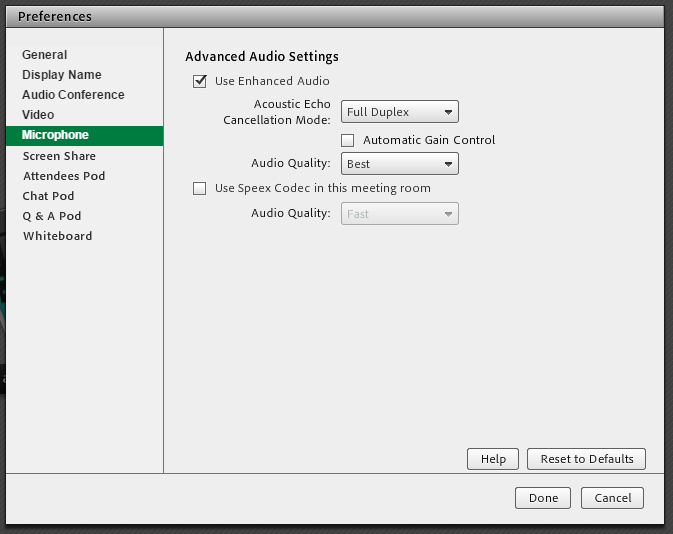The width and height of the screenshot is (673, 534).
Task: Uncheck Use Enhanced Audio checkbox
Action: coord(200,81)
